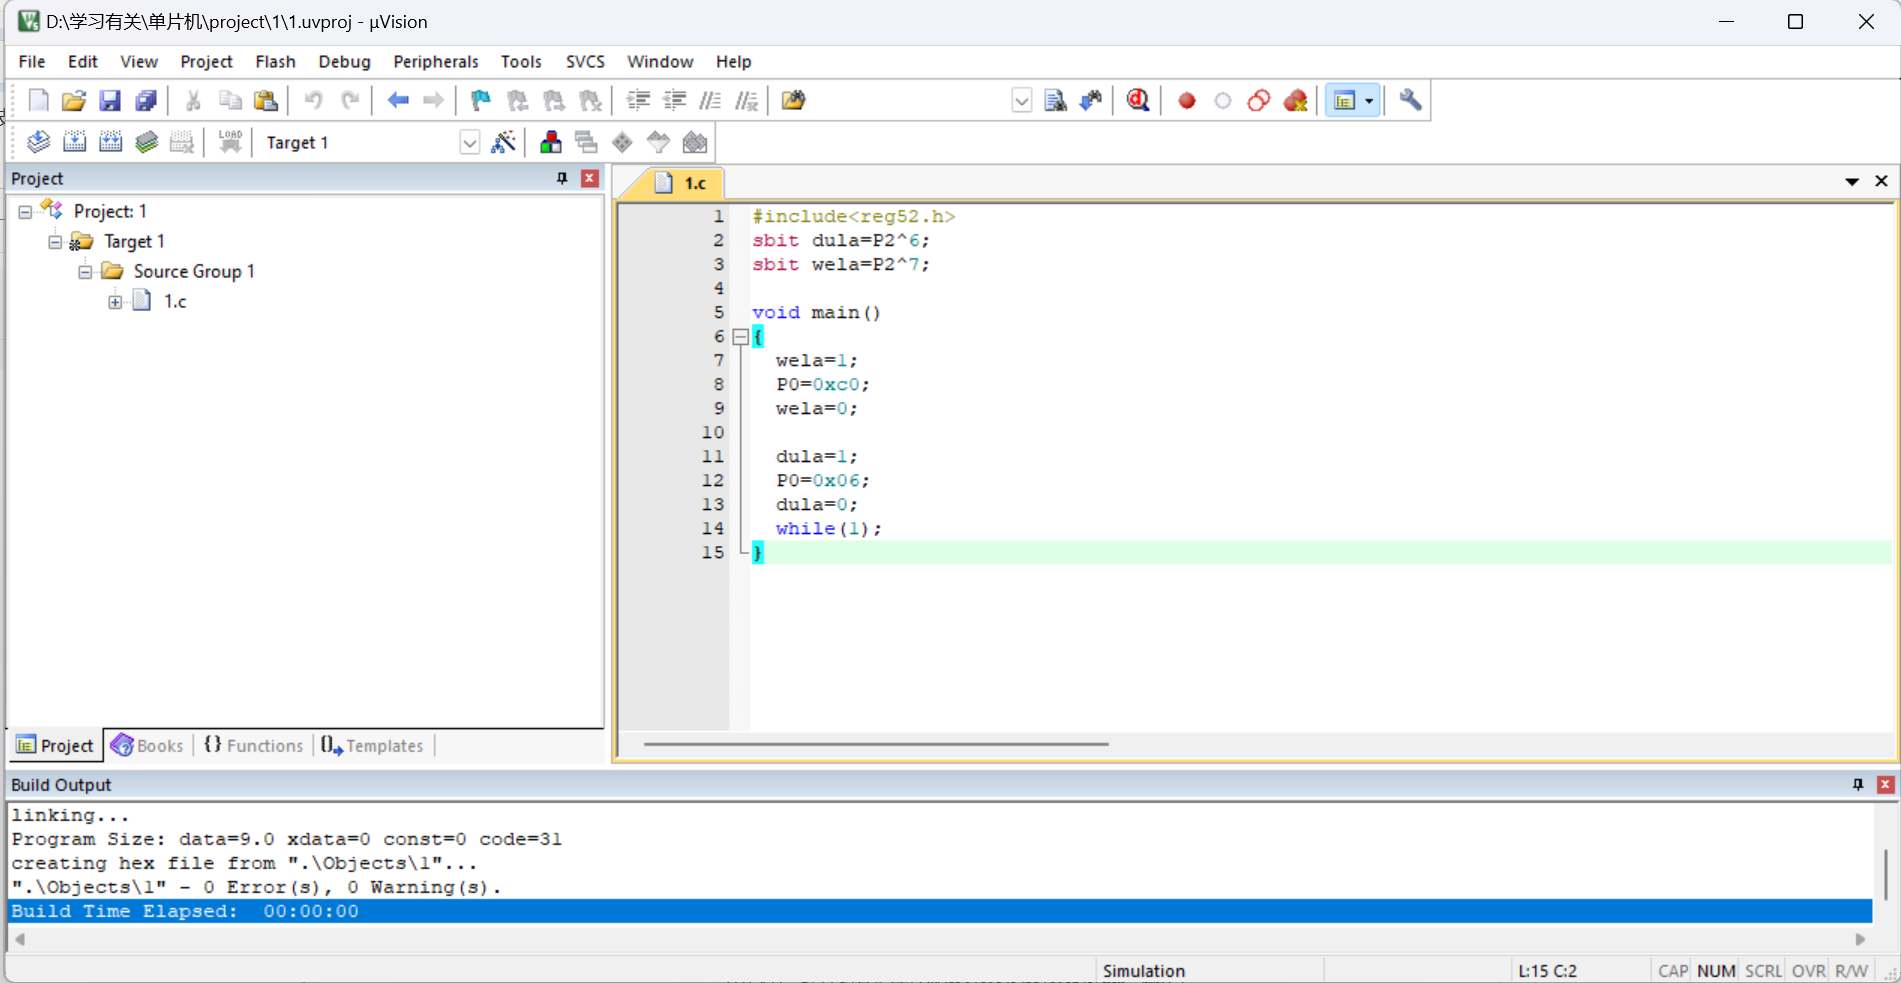The image size is (1901, 983).
Task: Open the Debug menu
Action: pyautogui.click(x=344, y=61)
